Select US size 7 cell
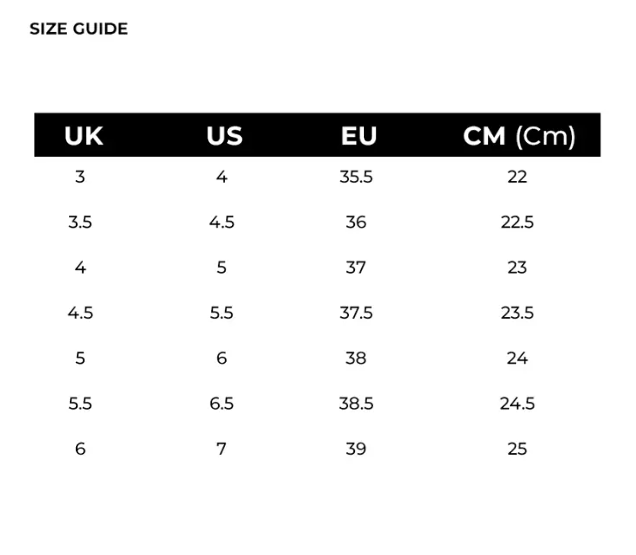This screenshot has width=636, height=555. tap(222, 449)
